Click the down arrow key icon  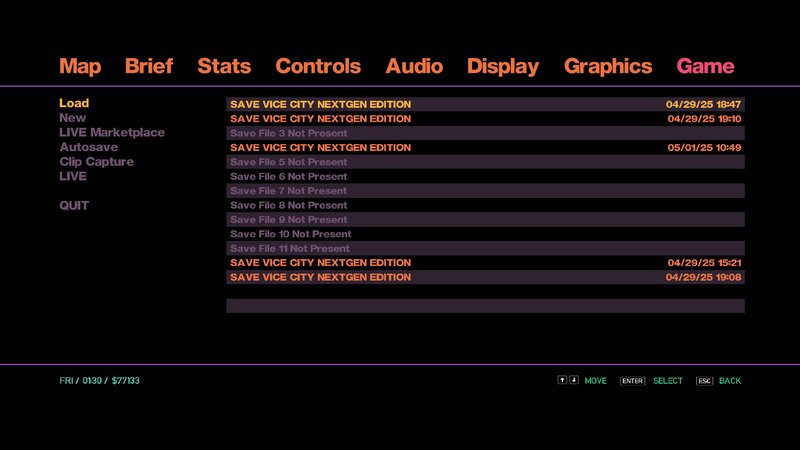[x=574, y=380]
